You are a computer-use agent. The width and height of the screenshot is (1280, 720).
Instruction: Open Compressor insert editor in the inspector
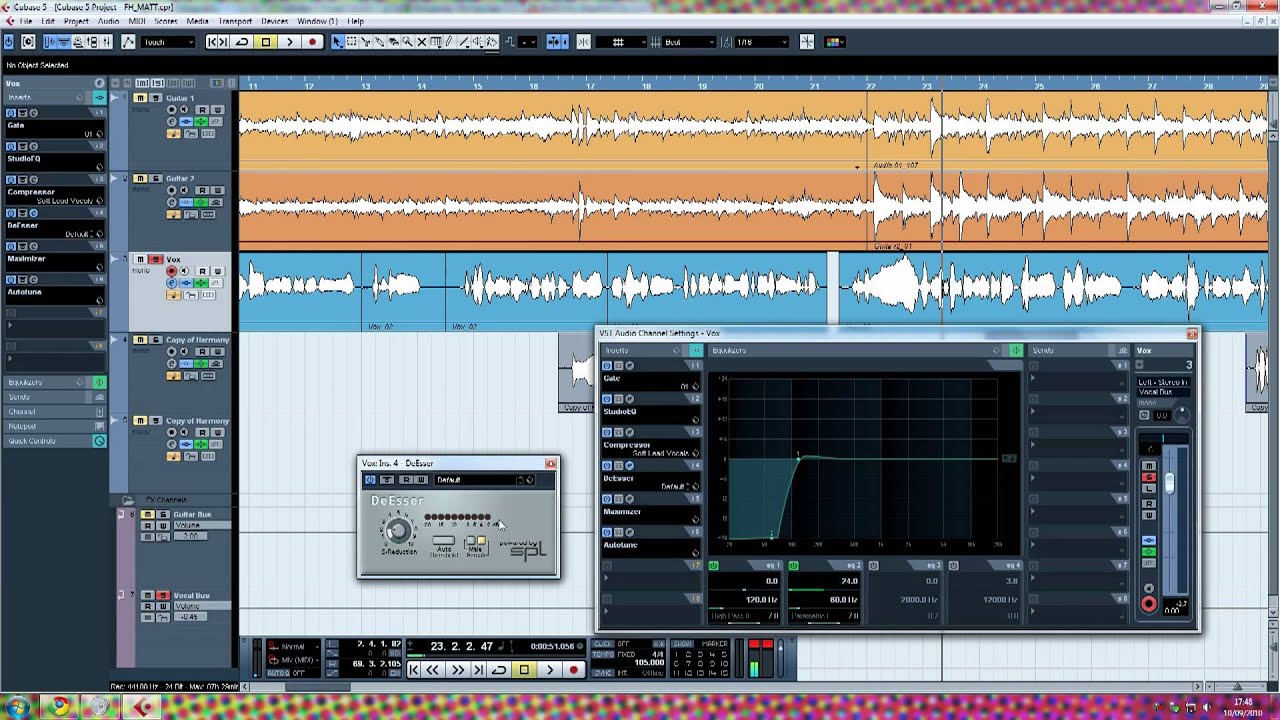[33, 179]
